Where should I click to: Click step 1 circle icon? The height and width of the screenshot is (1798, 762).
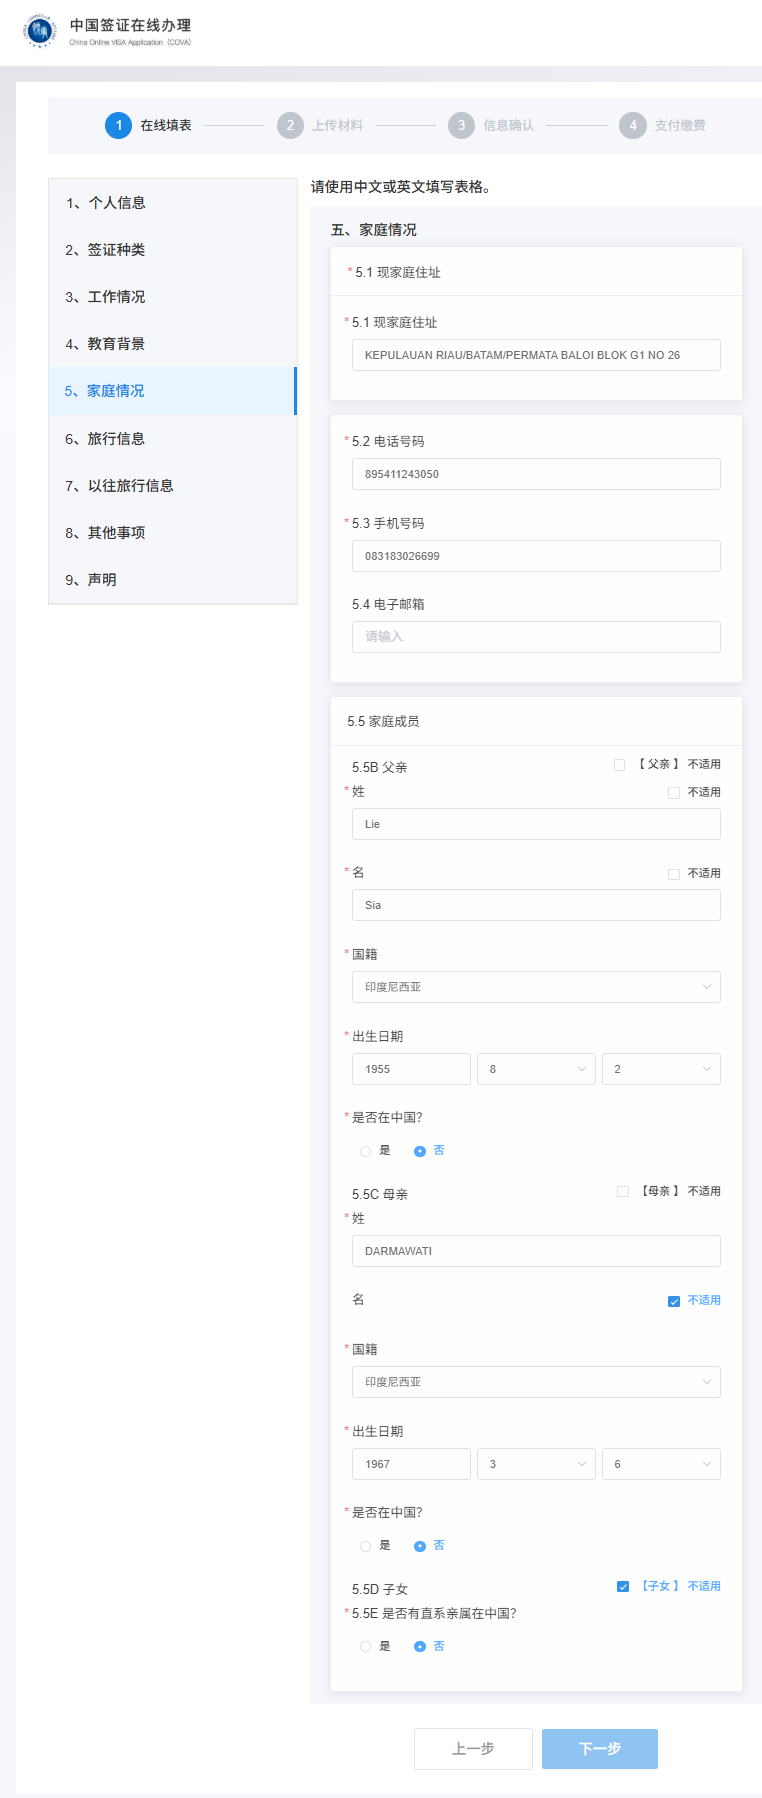pyautogui.click(x=118, y=125)
